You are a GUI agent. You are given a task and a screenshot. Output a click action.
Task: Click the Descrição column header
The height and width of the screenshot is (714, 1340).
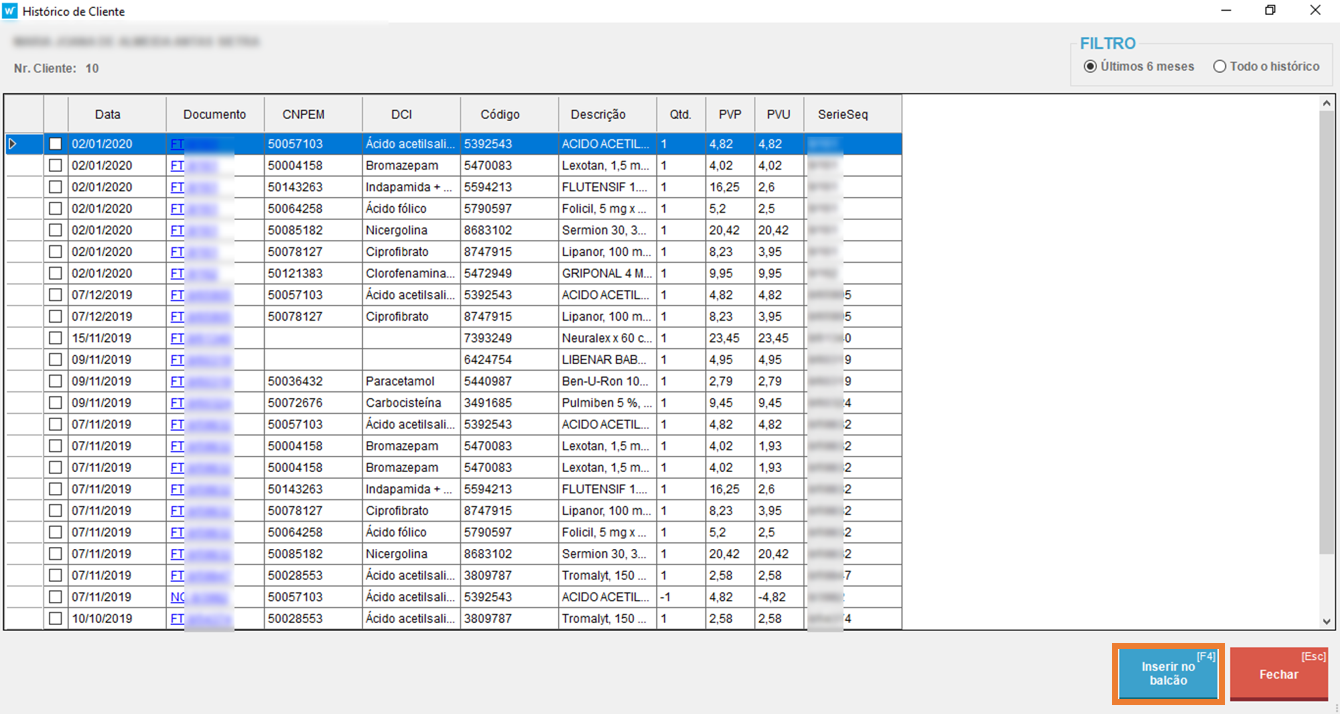[598, 114]
